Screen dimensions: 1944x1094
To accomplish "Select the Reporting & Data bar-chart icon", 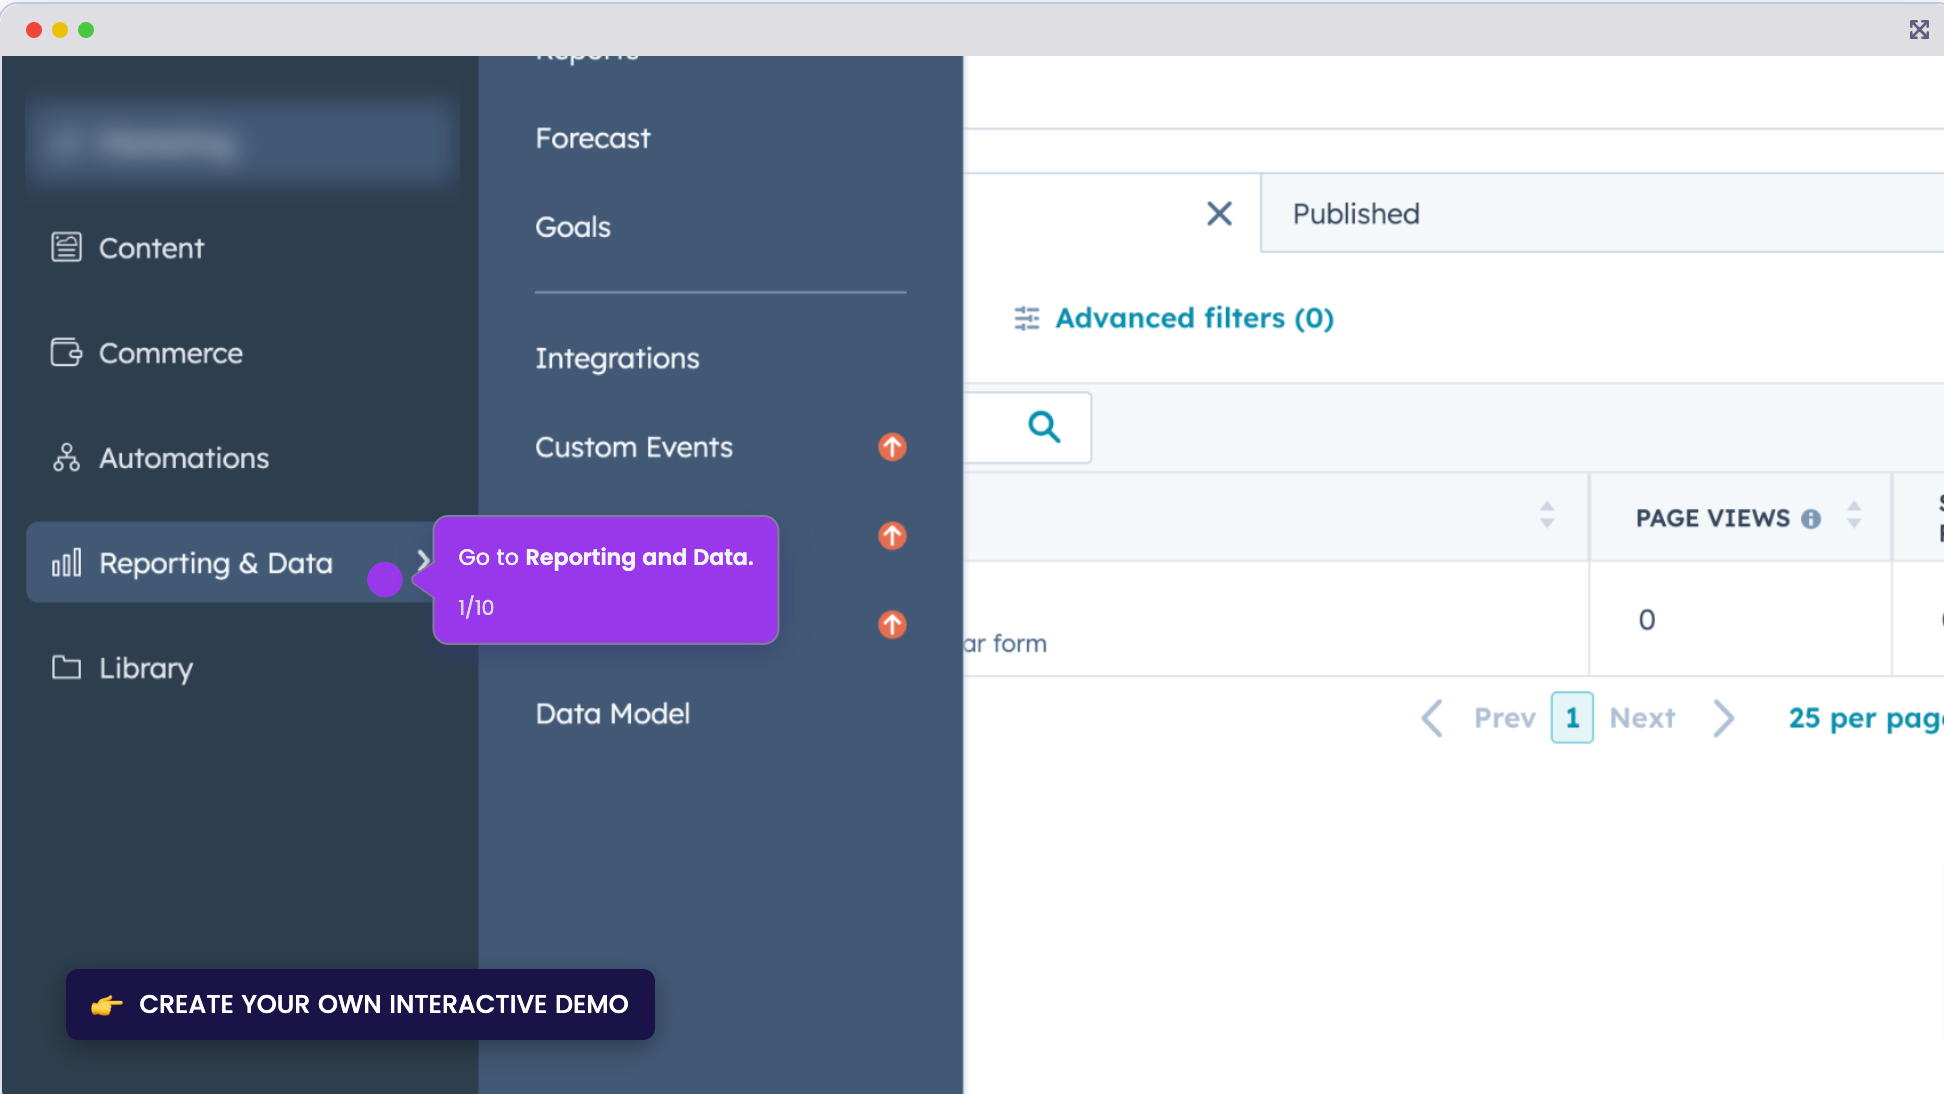I will (66, 563).
